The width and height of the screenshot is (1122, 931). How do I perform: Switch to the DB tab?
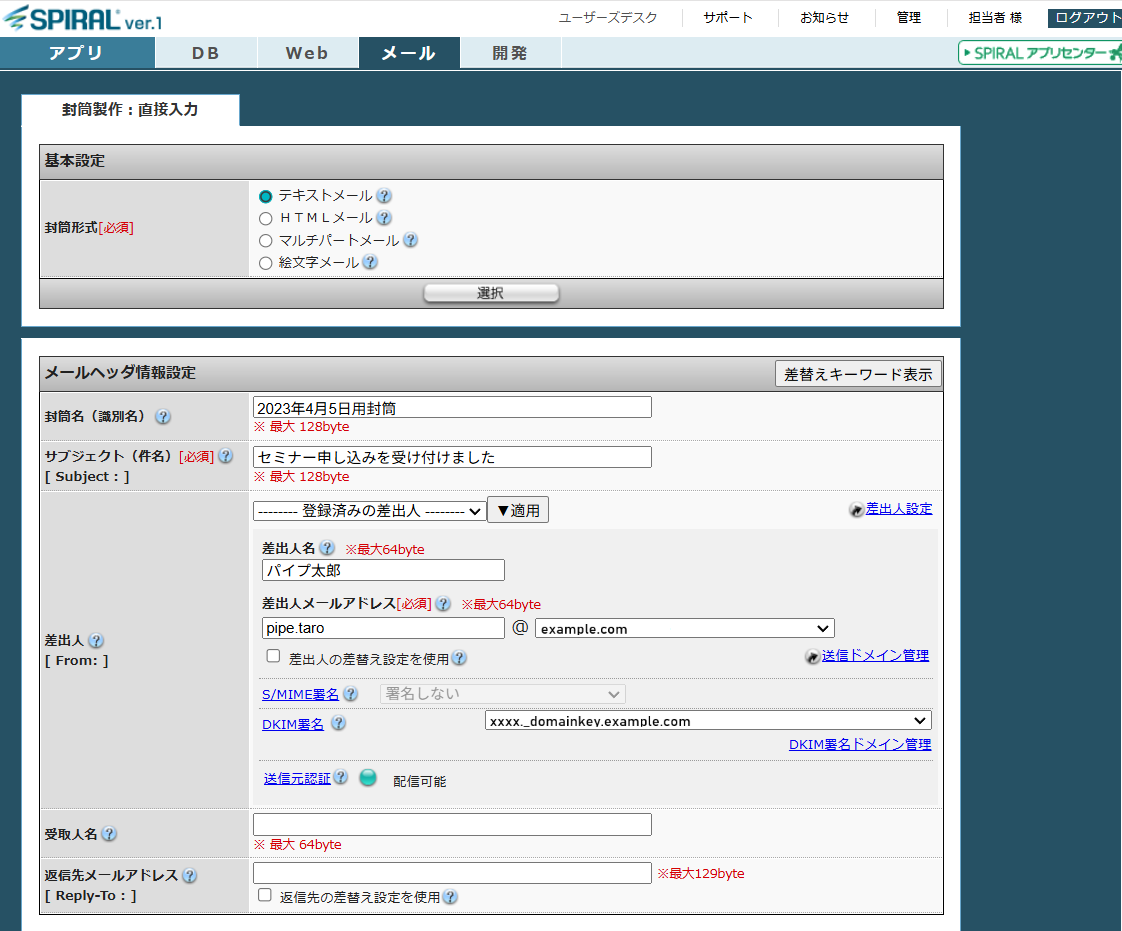(206, 53)
